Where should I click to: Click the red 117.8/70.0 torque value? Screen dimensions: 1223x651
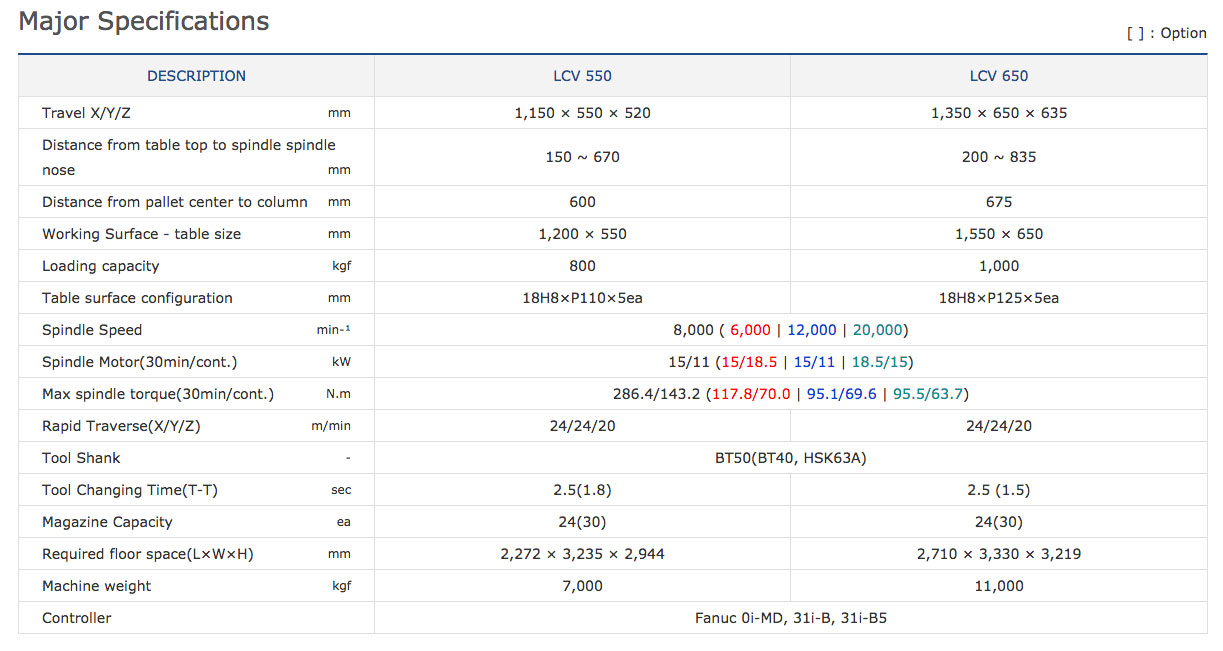pos(750,394)
